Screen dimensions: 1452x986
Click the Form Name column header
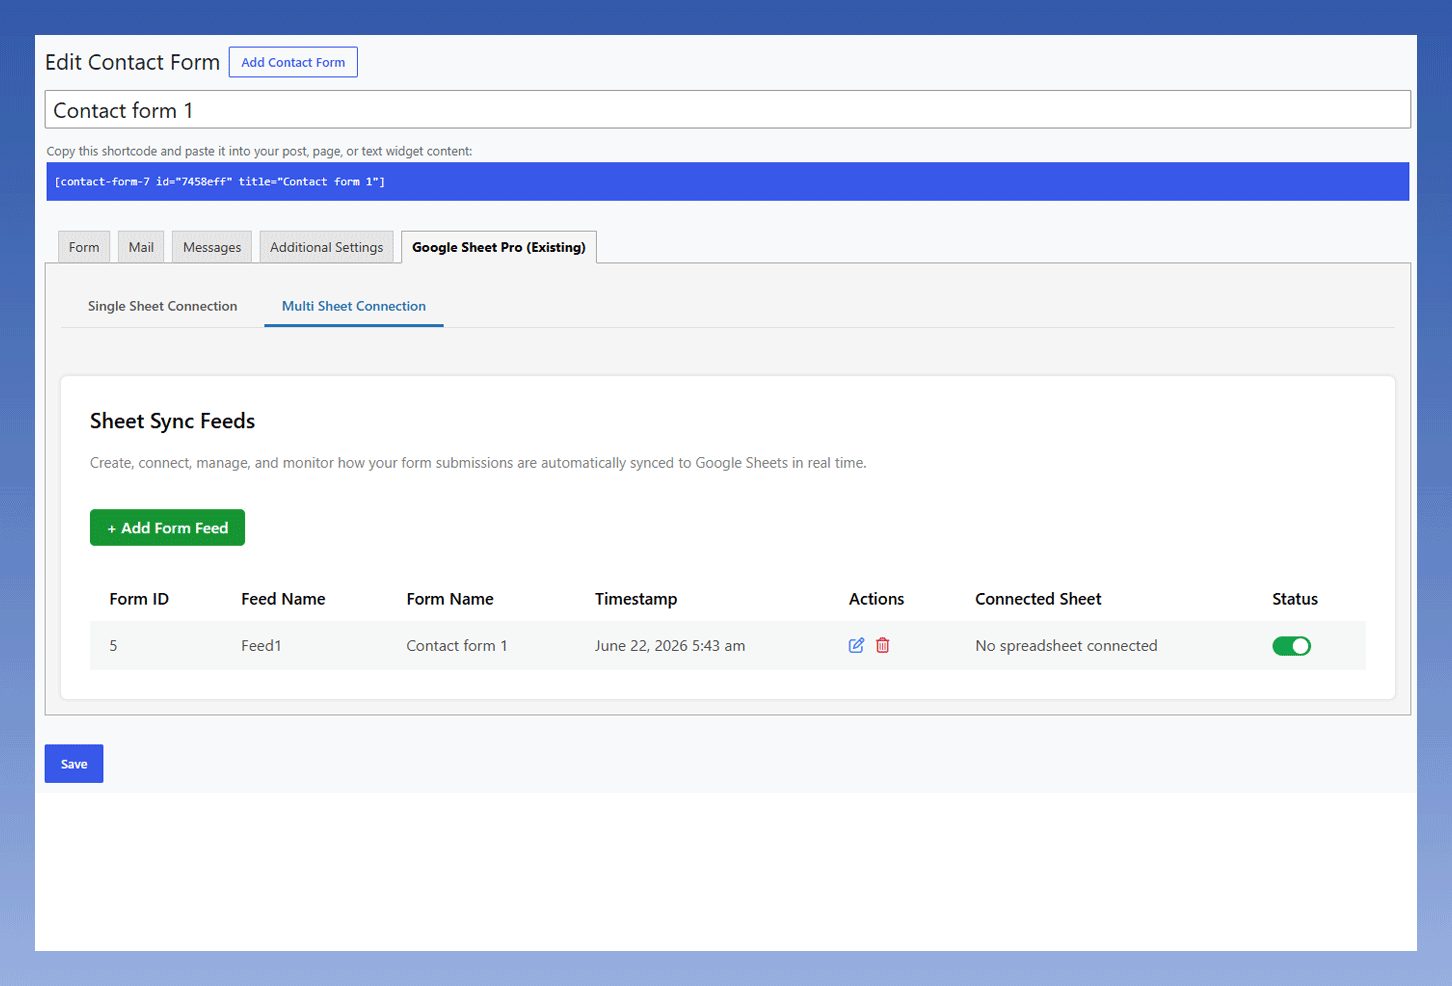450,599
